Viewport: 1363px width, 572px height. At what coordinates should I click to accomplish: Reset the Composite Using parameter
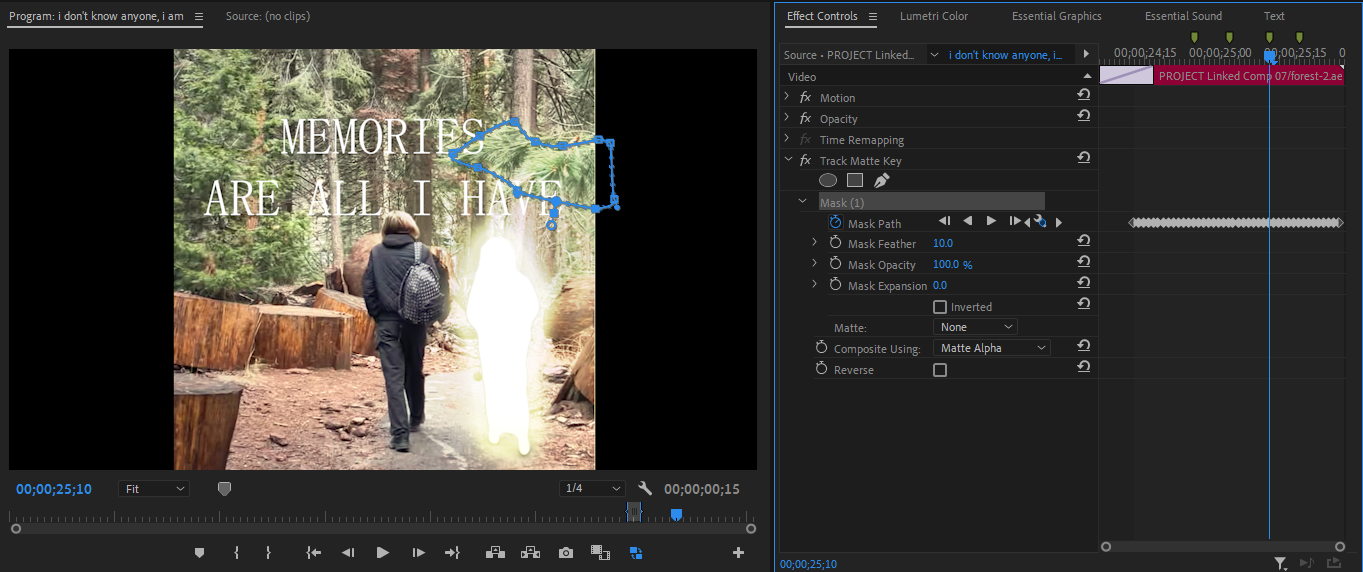pyautogui.click(x=1083, y=346)
